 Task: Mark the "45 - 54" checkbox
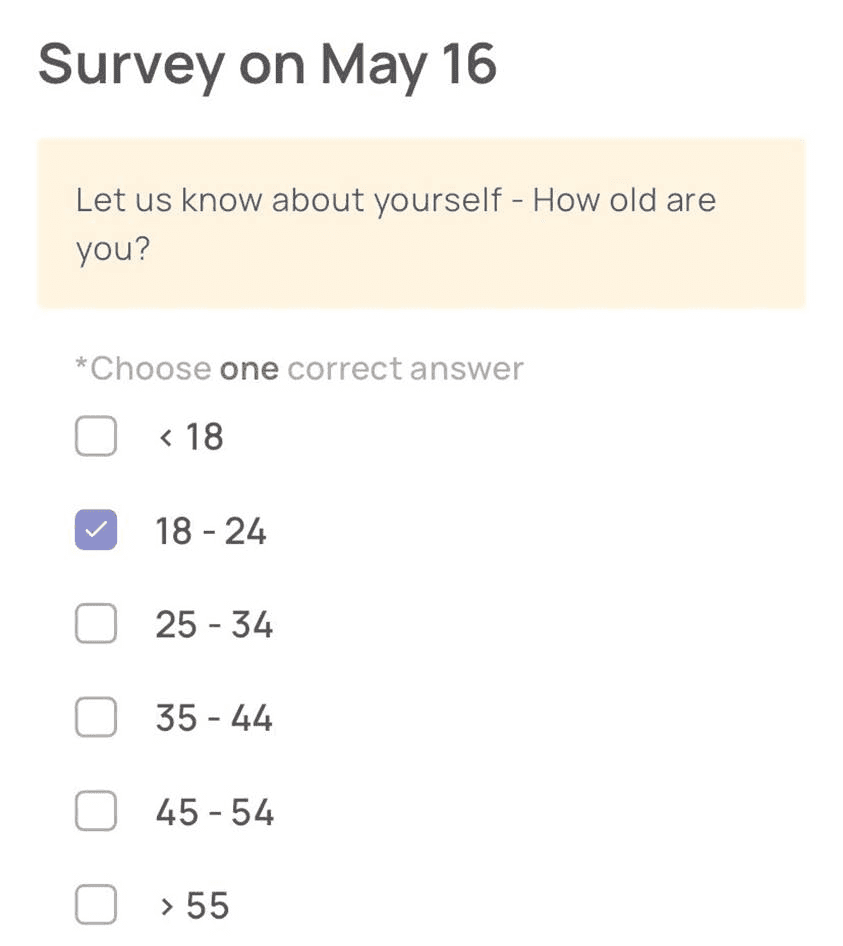[96, 812]
